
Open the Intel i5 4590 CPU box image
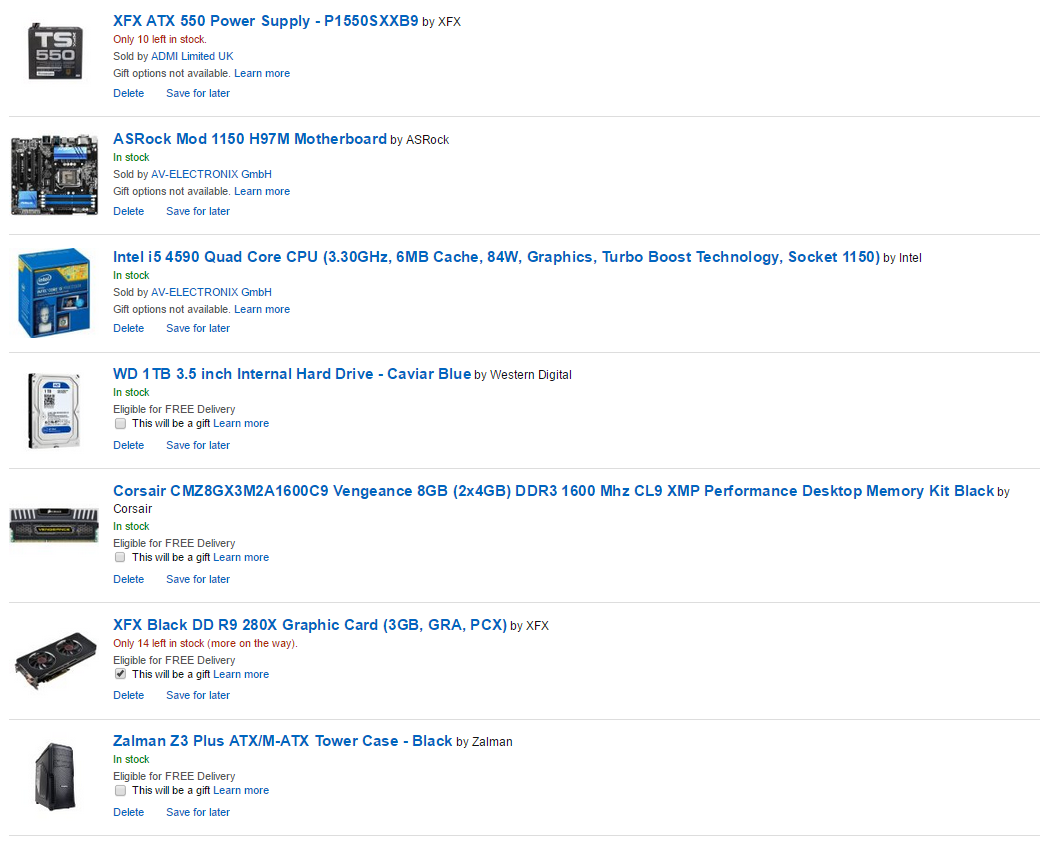(54, 293)
